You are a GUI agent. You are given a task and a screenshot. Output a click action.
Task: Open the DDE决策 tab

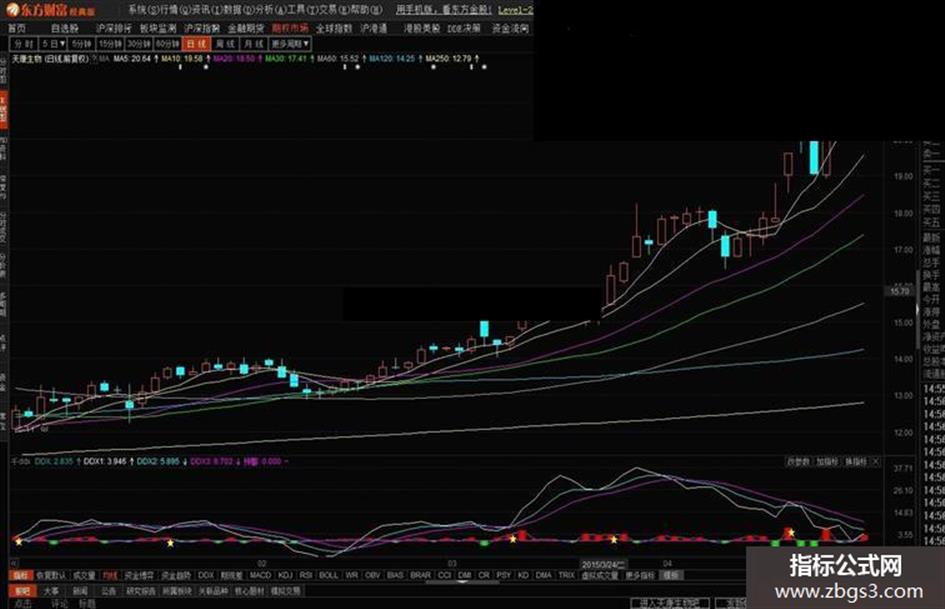[x=464, y=28]
